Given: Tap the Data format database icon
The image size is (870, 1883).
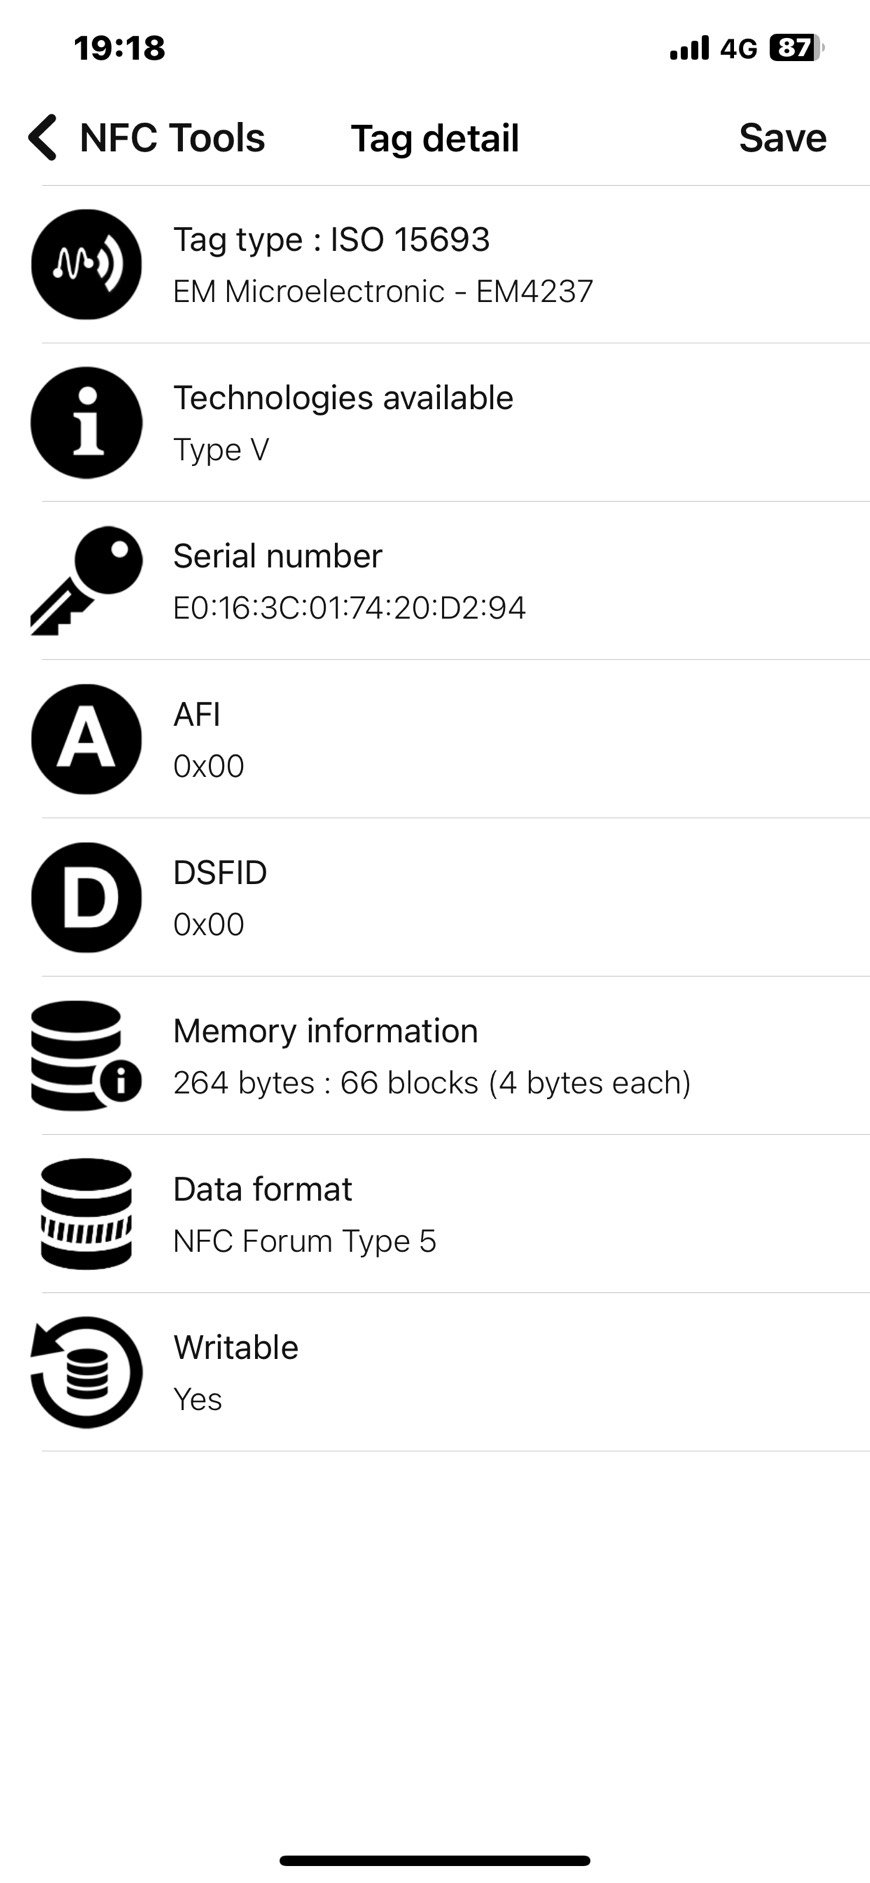Looking at the screenshot, I should [86, 1214].
